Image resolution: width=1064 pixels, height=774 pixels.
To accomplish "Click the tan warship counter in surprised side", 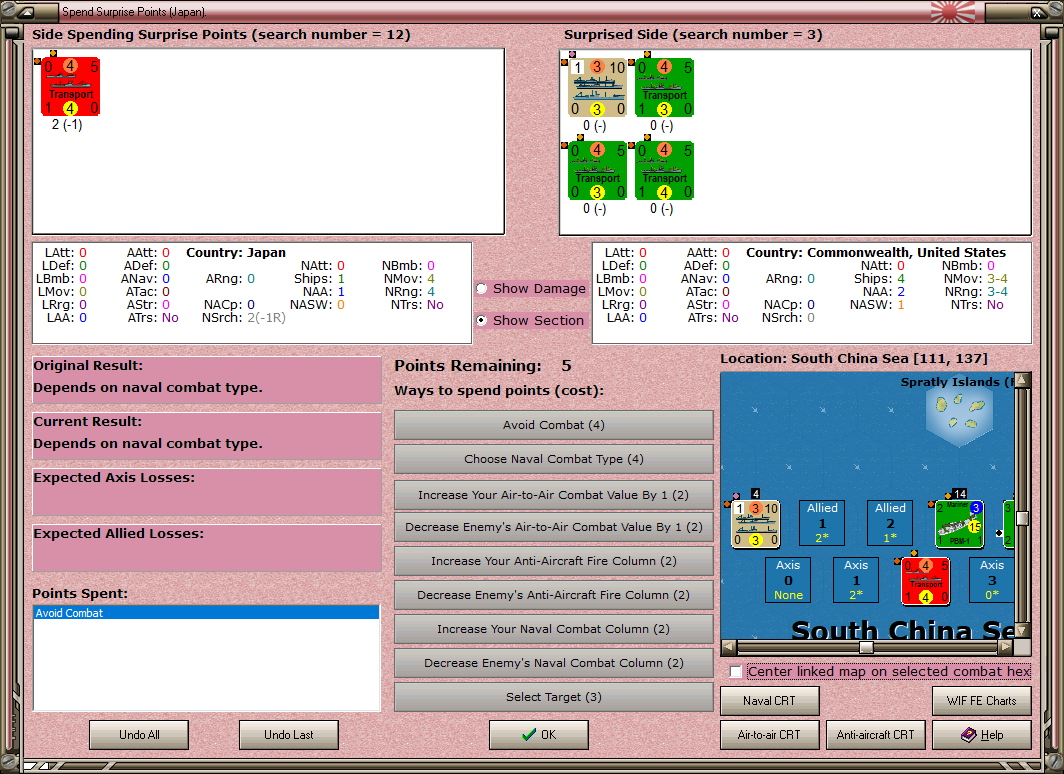I will click(x=598, y=88).
